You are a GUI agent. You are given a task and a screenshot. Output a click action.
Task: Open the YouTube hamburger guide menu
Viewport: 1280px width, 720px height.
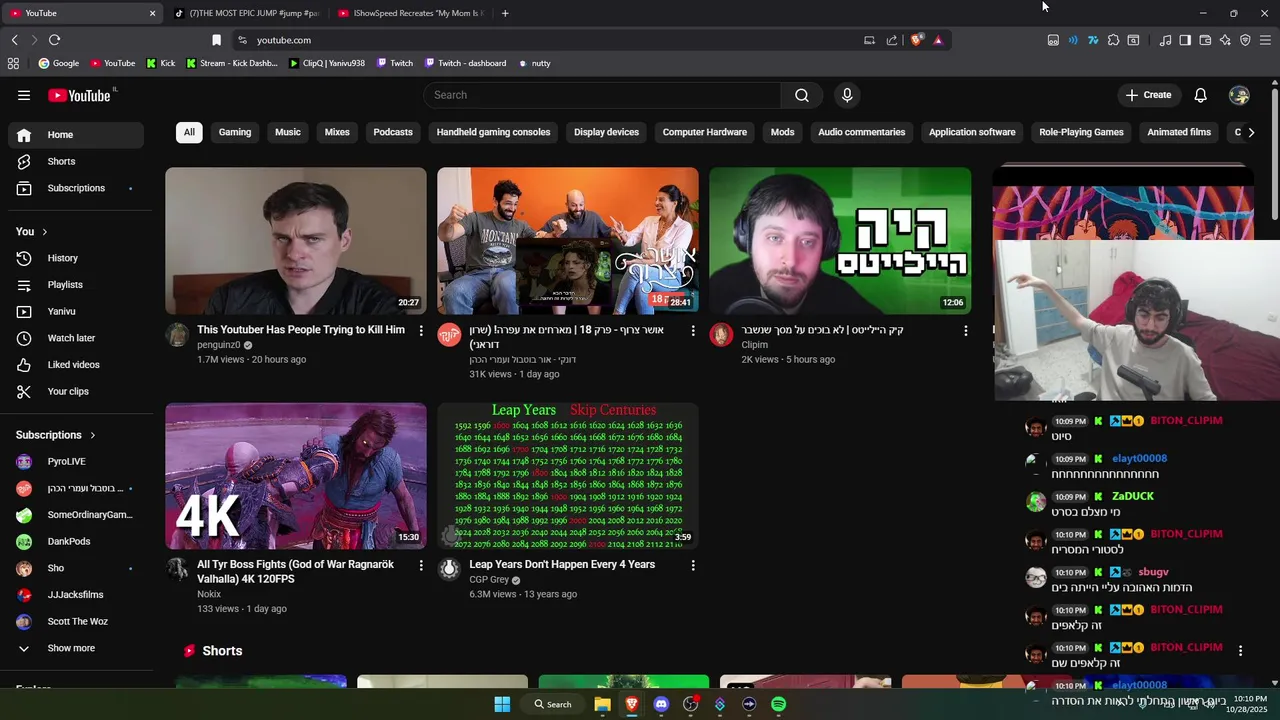pyautogui.click(x=24, y=95)
